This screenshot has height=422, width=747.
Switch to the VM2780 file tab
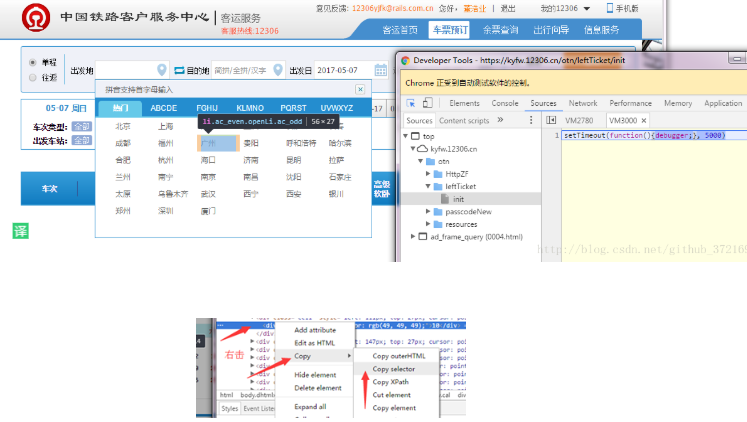point(579,121)
